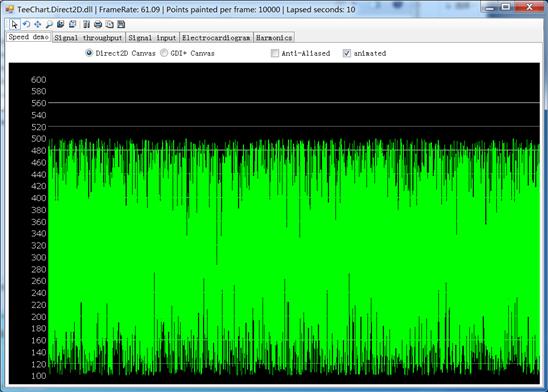
Task: Click the 560 horizontal grid line
Action: [x=294, y=103]
